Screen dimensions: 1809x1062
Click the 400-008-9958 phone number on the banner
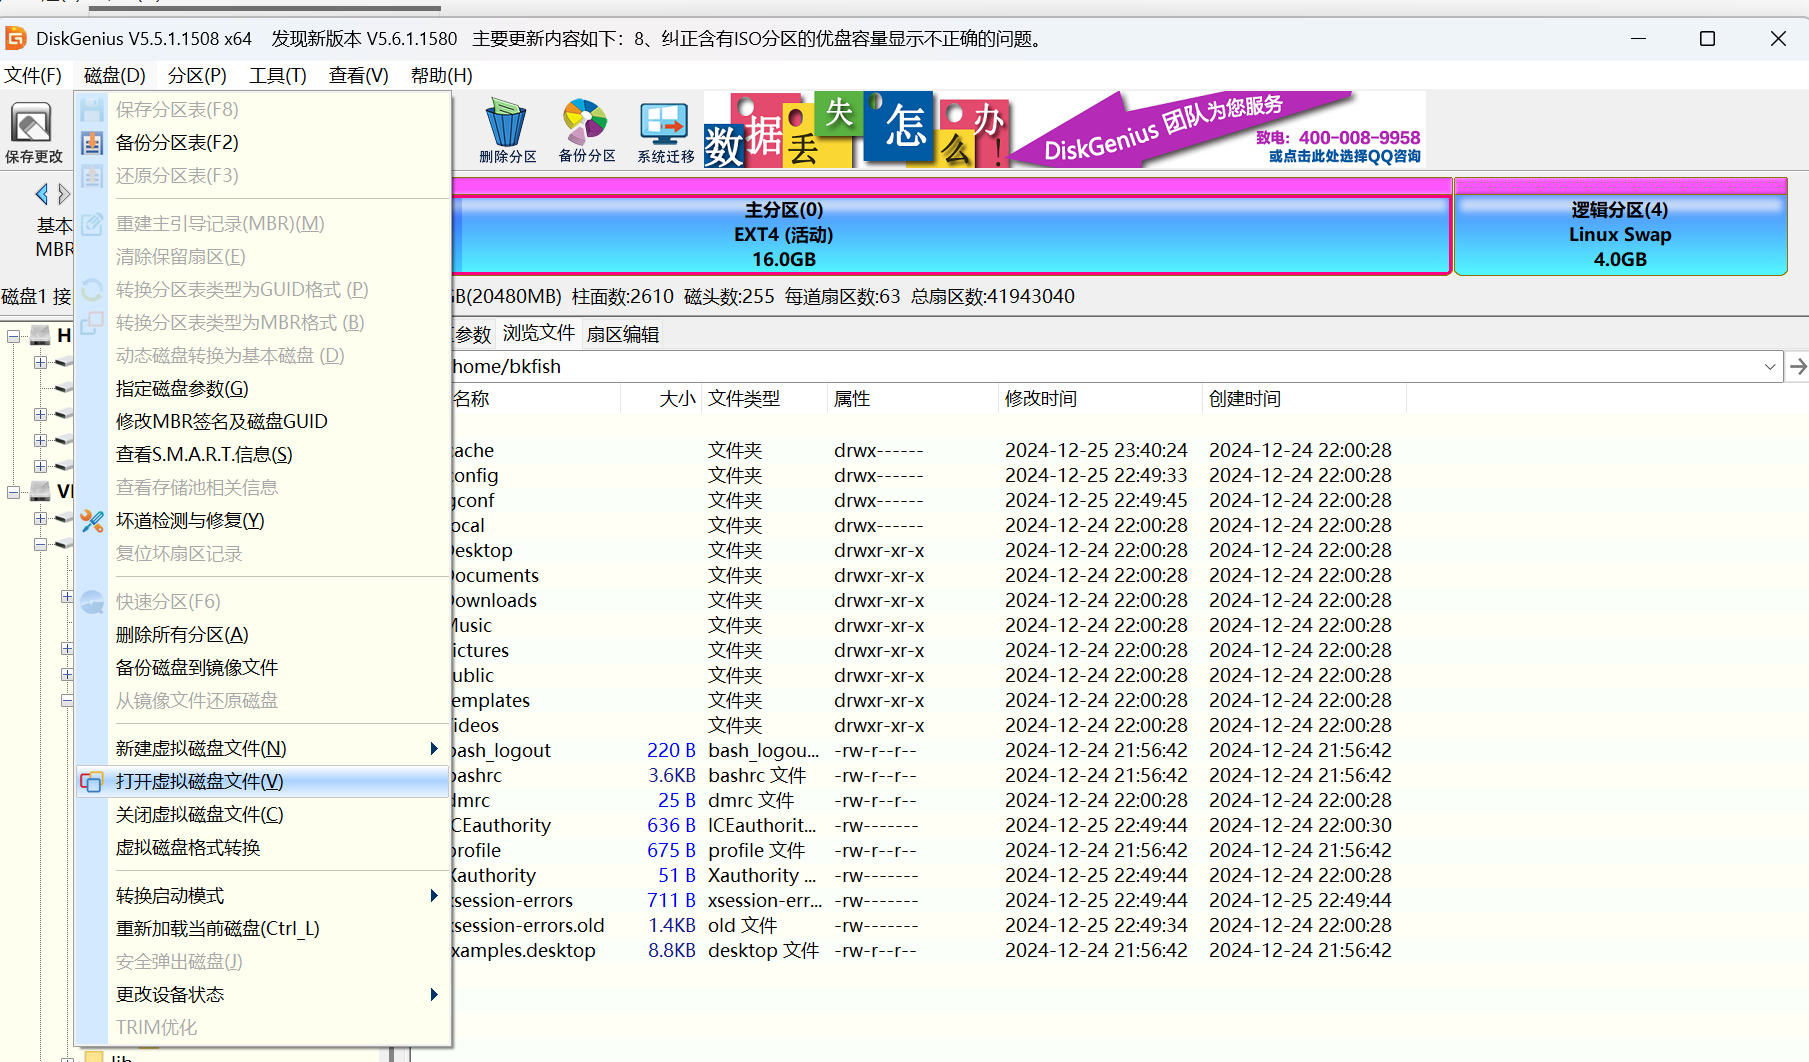pos(1359,138)
